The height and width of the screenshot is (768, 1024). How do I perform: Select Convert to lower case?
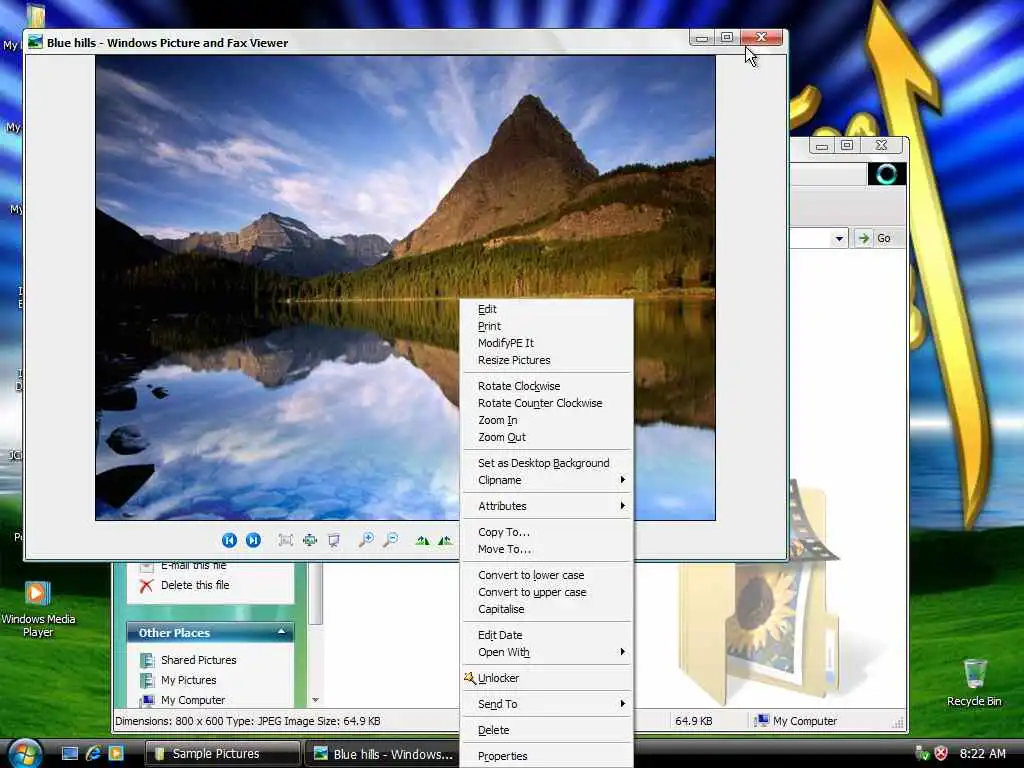547,575
